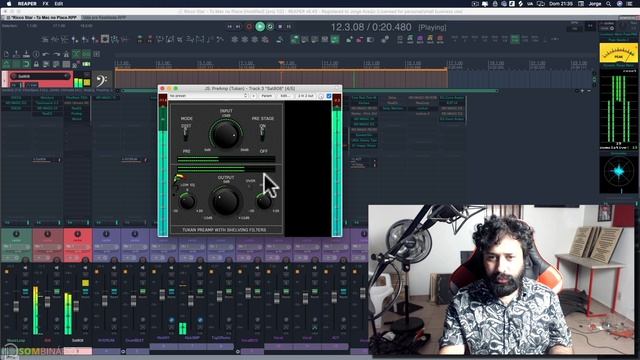This screenshot has height=360, width=640.
Task: Click the Edit button in plugin window
Action: point(284,96)
